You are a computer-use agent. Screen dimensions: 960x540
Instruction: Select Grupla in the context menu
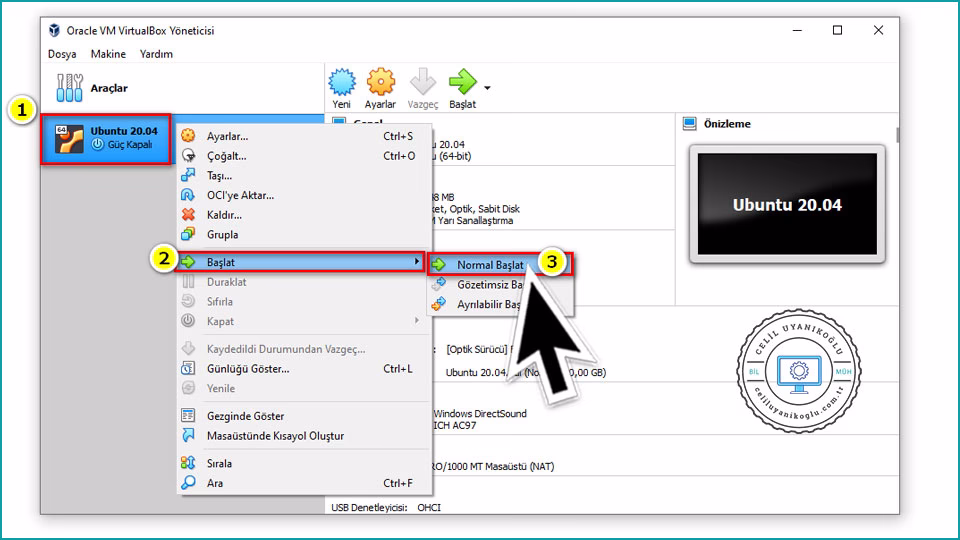pos(304,234)
